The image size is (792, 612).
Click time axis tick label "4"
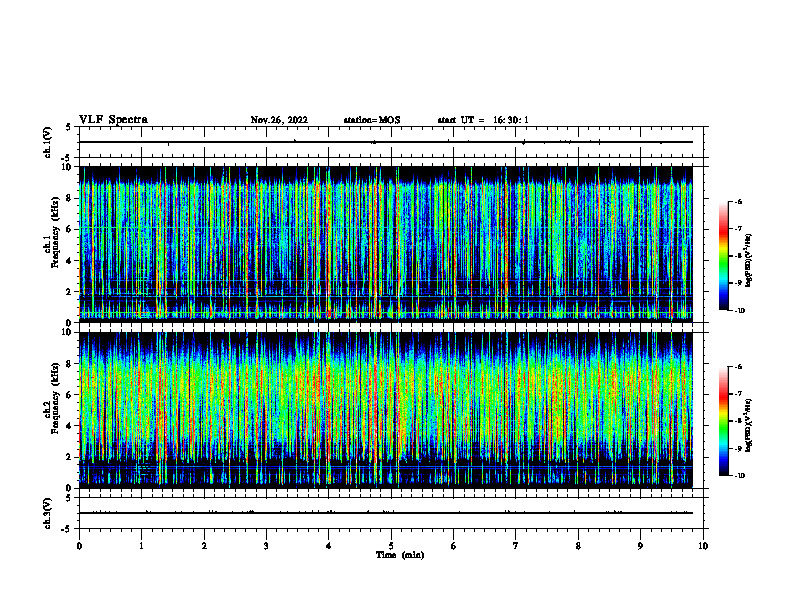329,546
